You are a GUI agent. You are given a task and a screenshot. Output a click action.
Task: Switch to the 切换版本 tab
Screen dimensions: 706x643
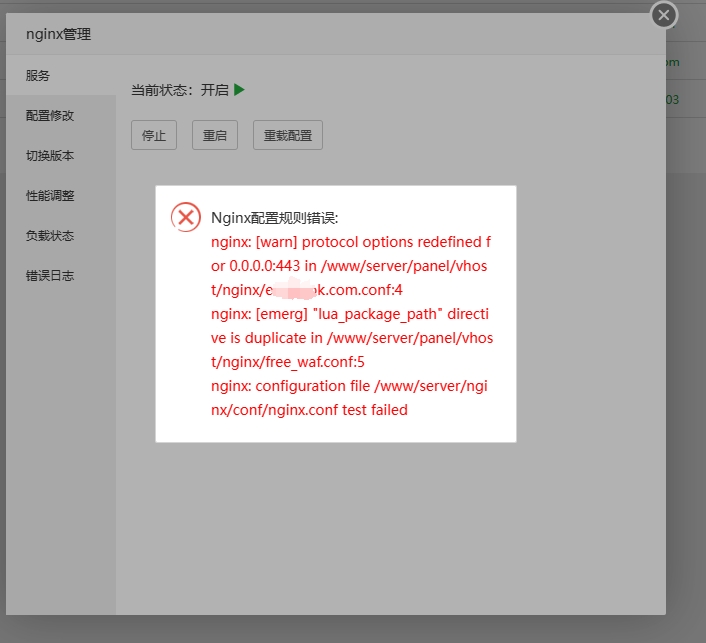[61, 155]
